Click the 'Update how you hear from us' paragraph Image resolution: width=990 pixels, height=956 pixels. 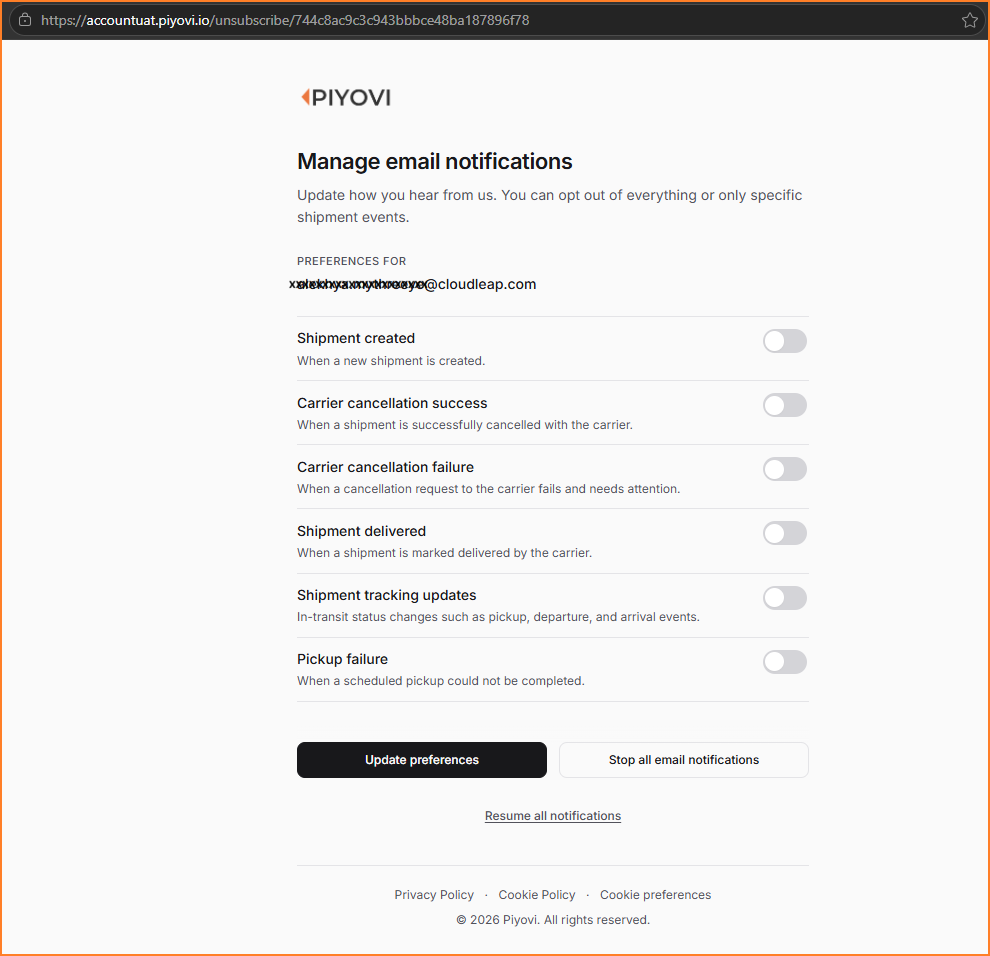coord(549,206)
